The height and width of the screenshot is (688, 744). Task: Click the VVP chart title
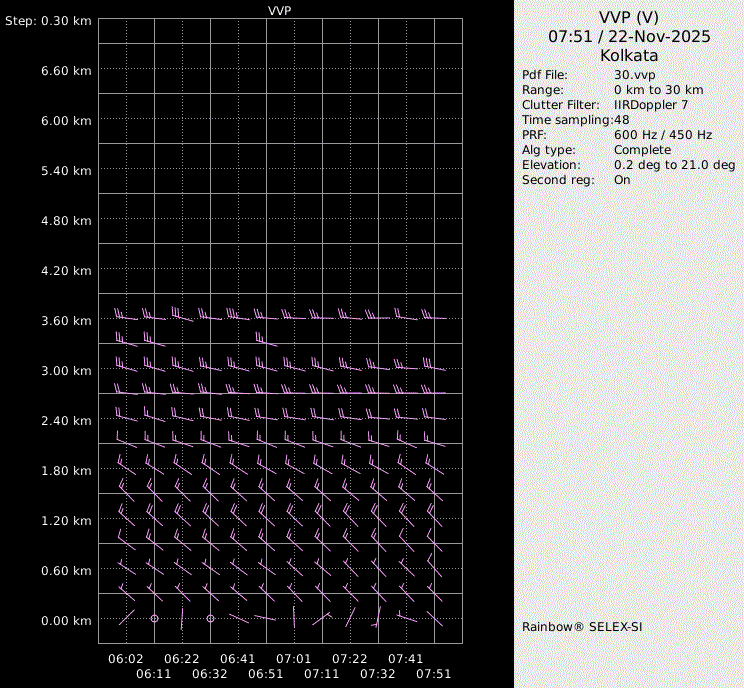(x=280, y=10)
